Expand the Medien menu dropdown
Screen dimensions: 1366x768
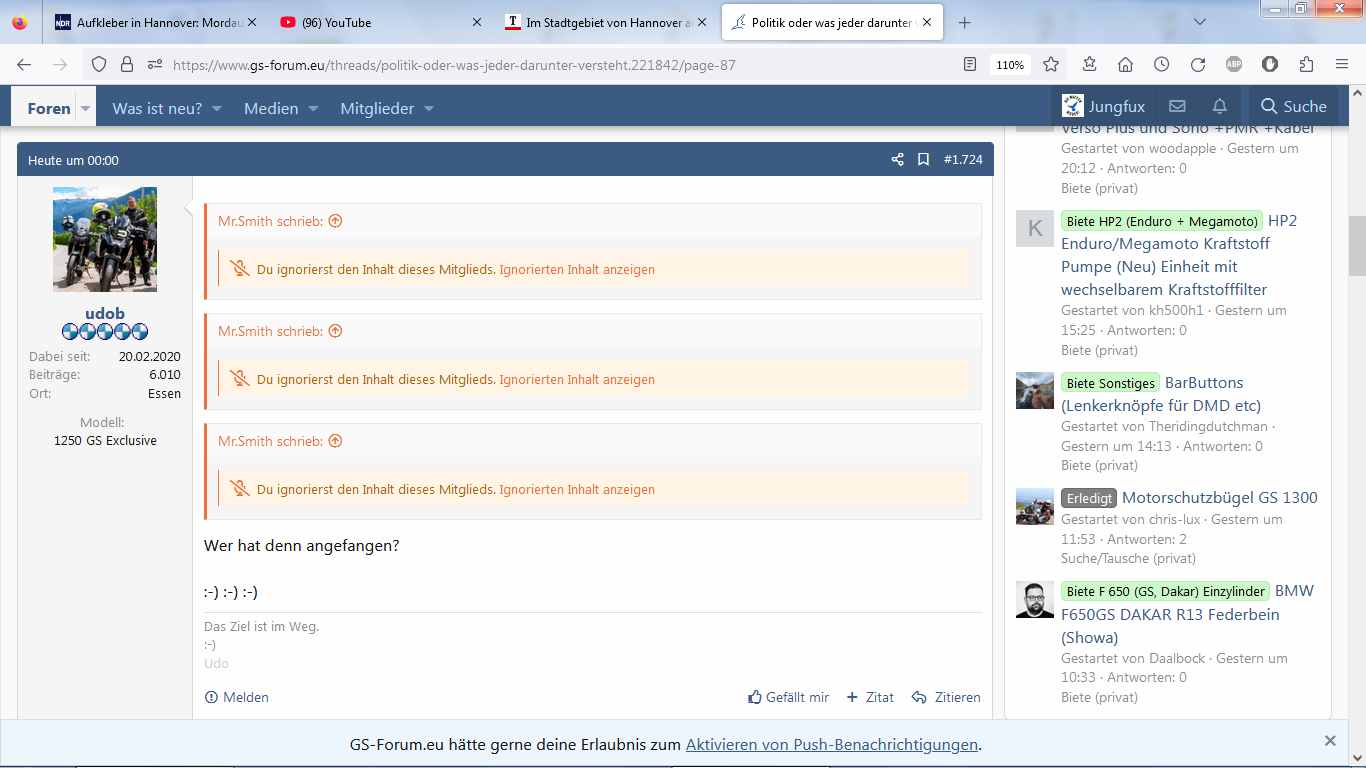[312, 108]
